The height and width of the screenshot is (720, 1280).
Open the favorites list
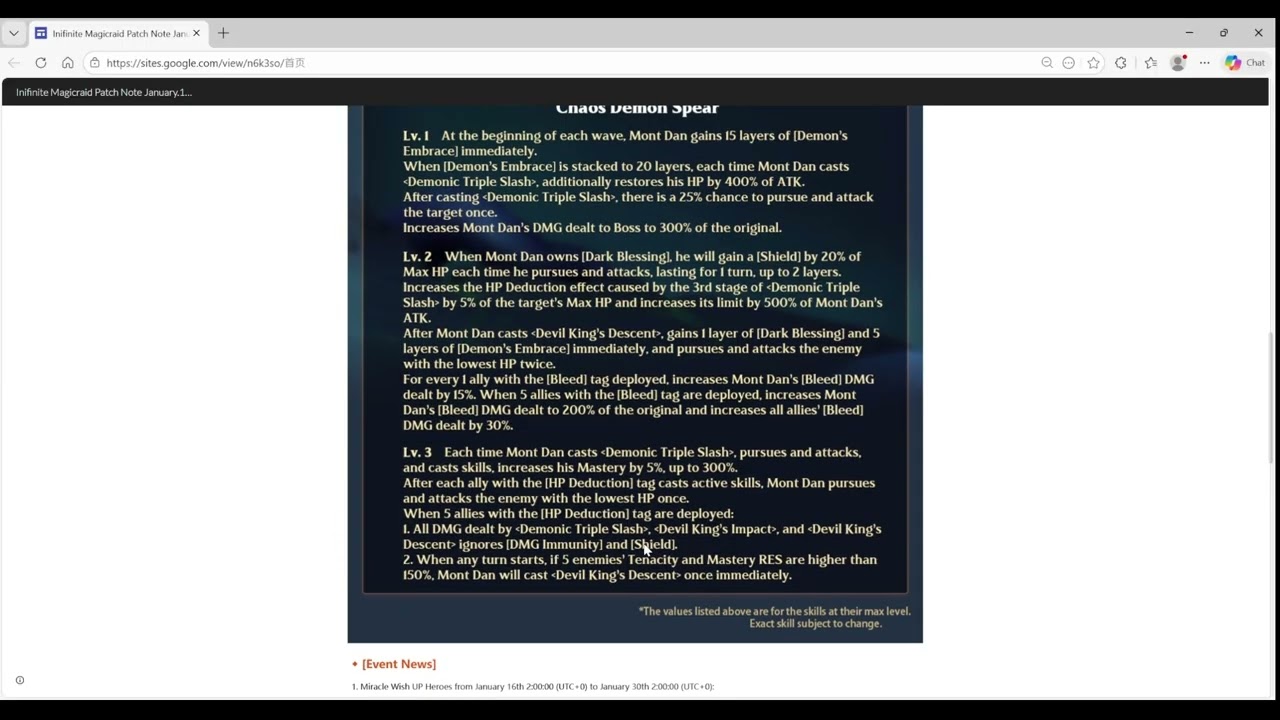[1151, 62]
